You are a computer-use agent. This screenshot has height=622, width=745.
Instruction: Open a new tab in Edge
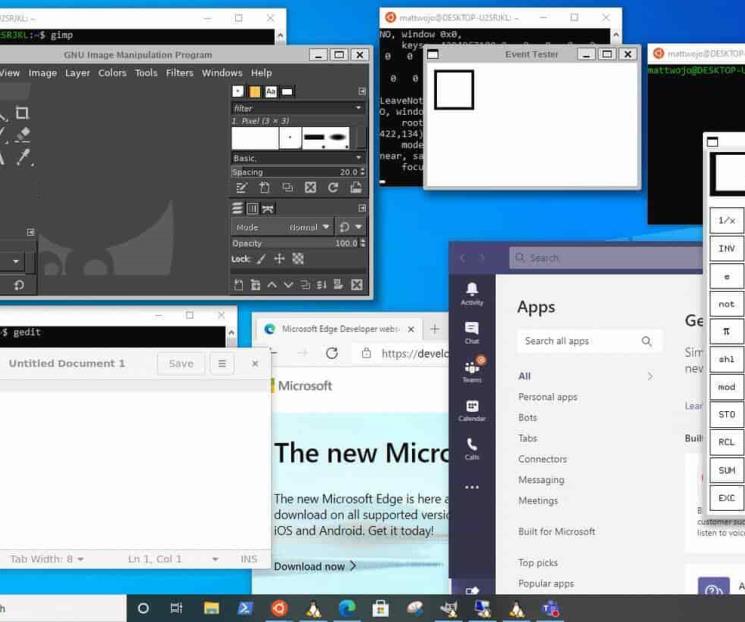tap(435, 329)
